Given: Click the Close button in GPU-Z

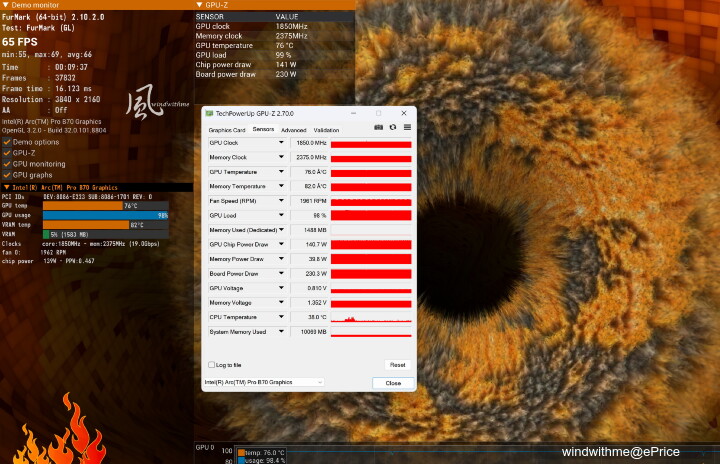Looking at the screenshot, I should (393, 383).
